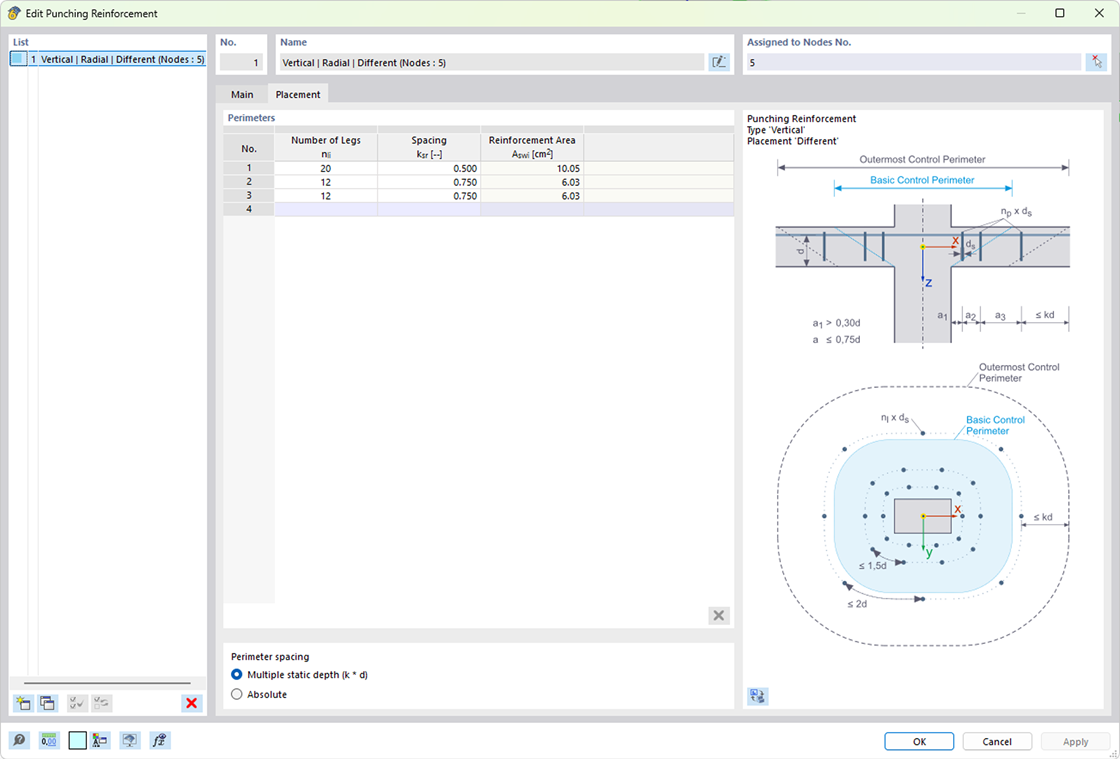Create a new punching reinforcement list item
Image resolution: width=1120 pixels, height=759 pixels.
pos(23,703)
